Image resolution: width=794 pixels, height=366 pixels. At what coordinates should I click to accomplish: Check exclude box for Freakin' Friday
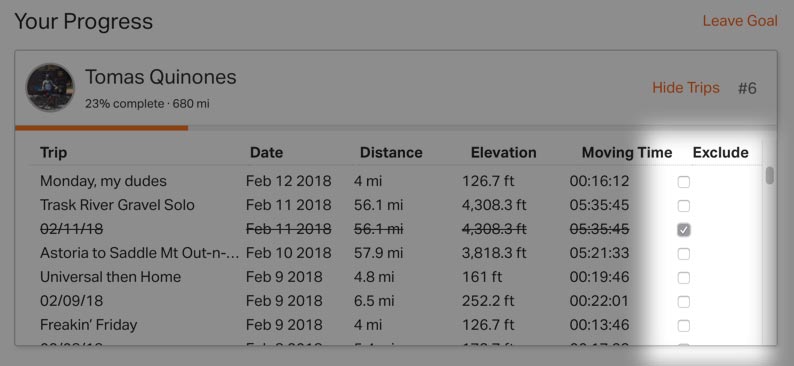(x=684, y=325)
